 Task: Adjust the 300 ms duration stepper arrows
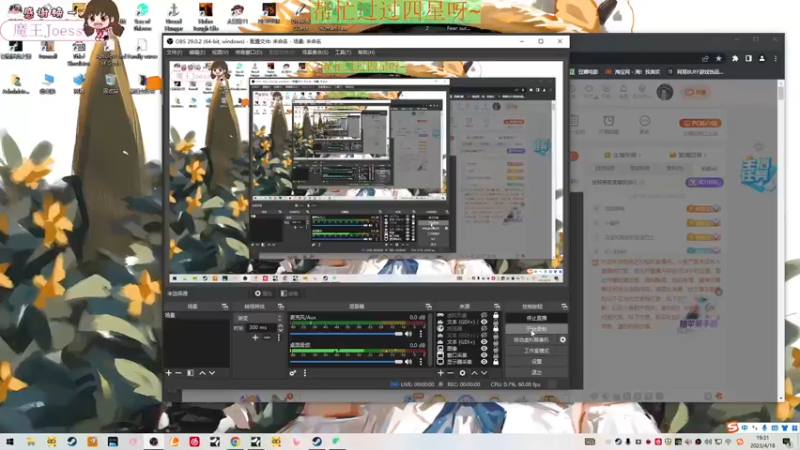(x=280, y=328)
